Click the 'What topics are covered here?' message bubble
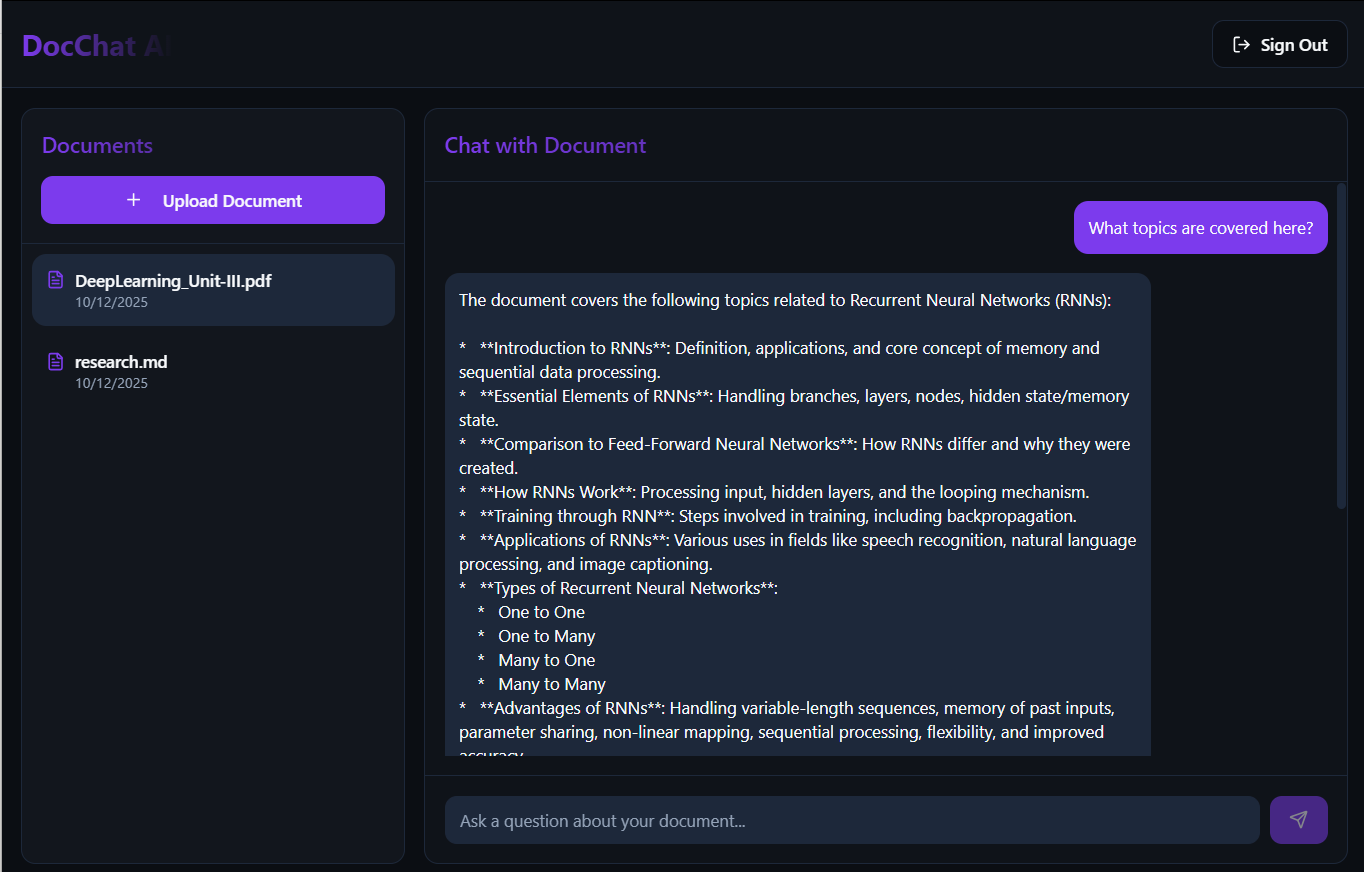 click(x=1200, y=228)
